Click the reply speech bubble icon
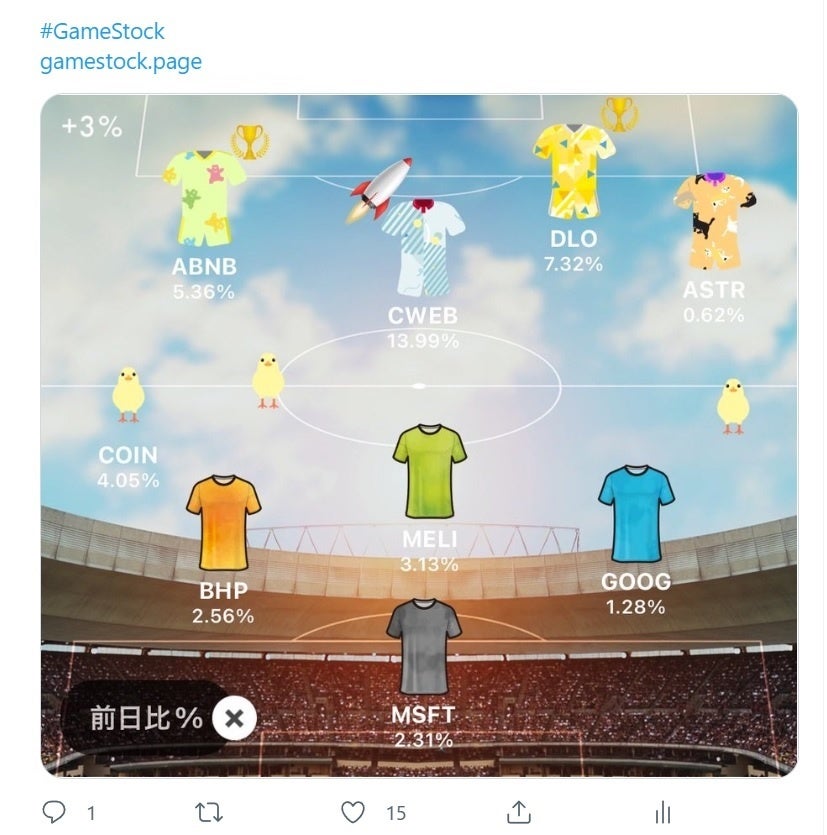Viewport: 827px width, 835px height. click(54, 811)
